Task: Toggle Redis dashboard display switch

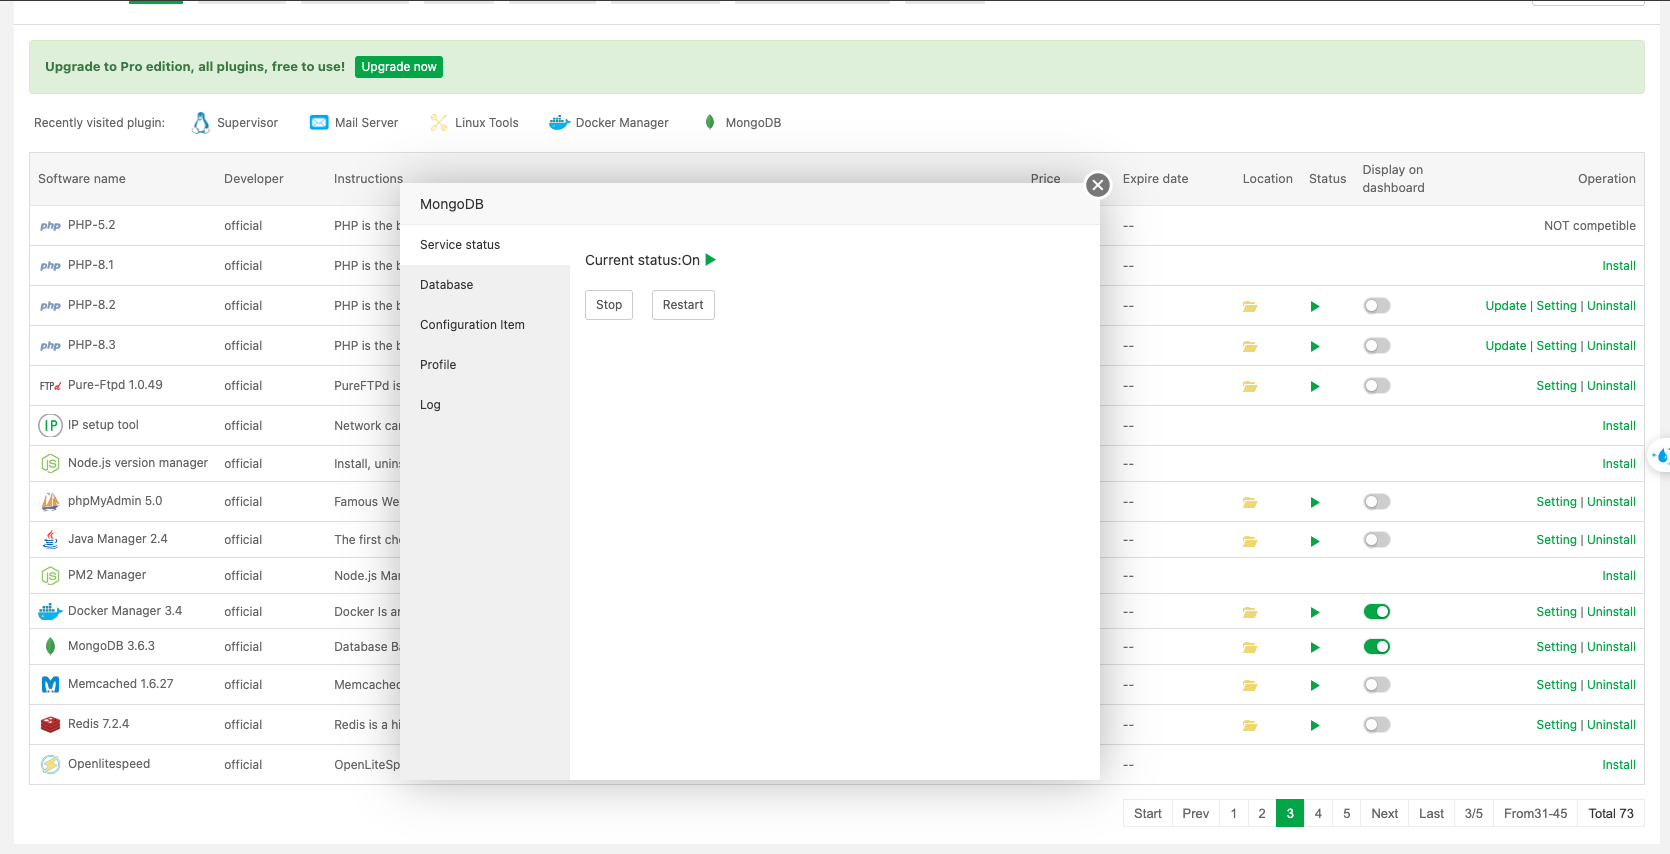Action: [x=1377, y=725]
